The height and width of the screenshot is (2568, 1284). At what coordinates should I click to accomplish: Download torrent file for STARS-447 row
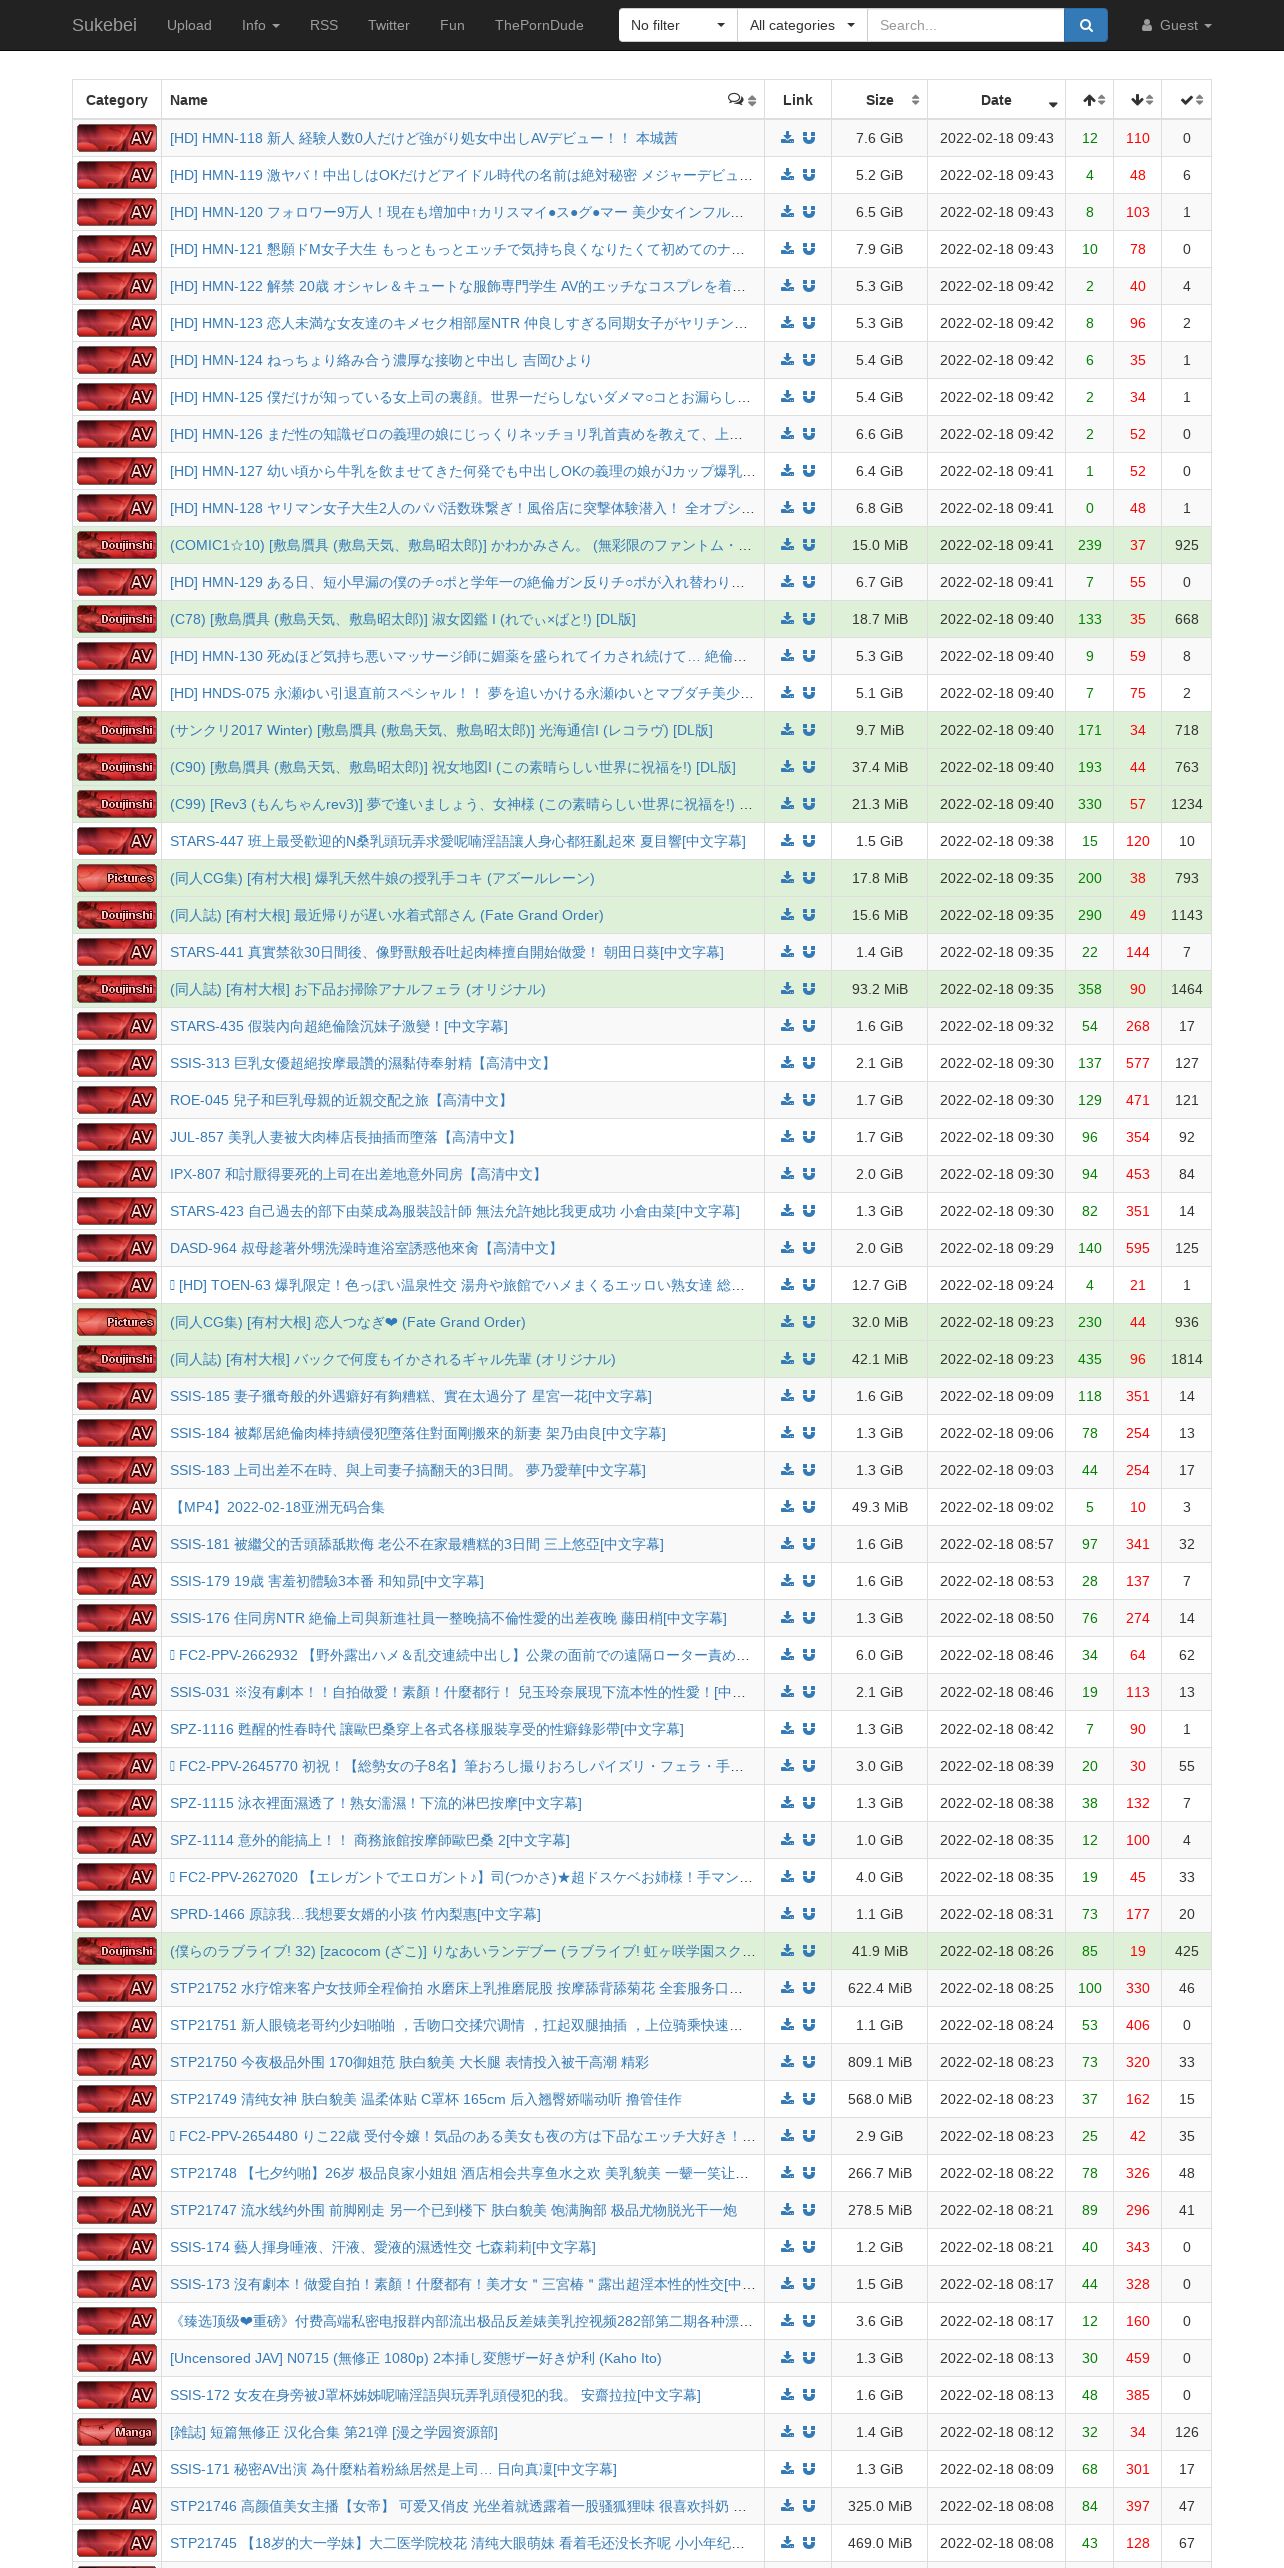[787, 841]
